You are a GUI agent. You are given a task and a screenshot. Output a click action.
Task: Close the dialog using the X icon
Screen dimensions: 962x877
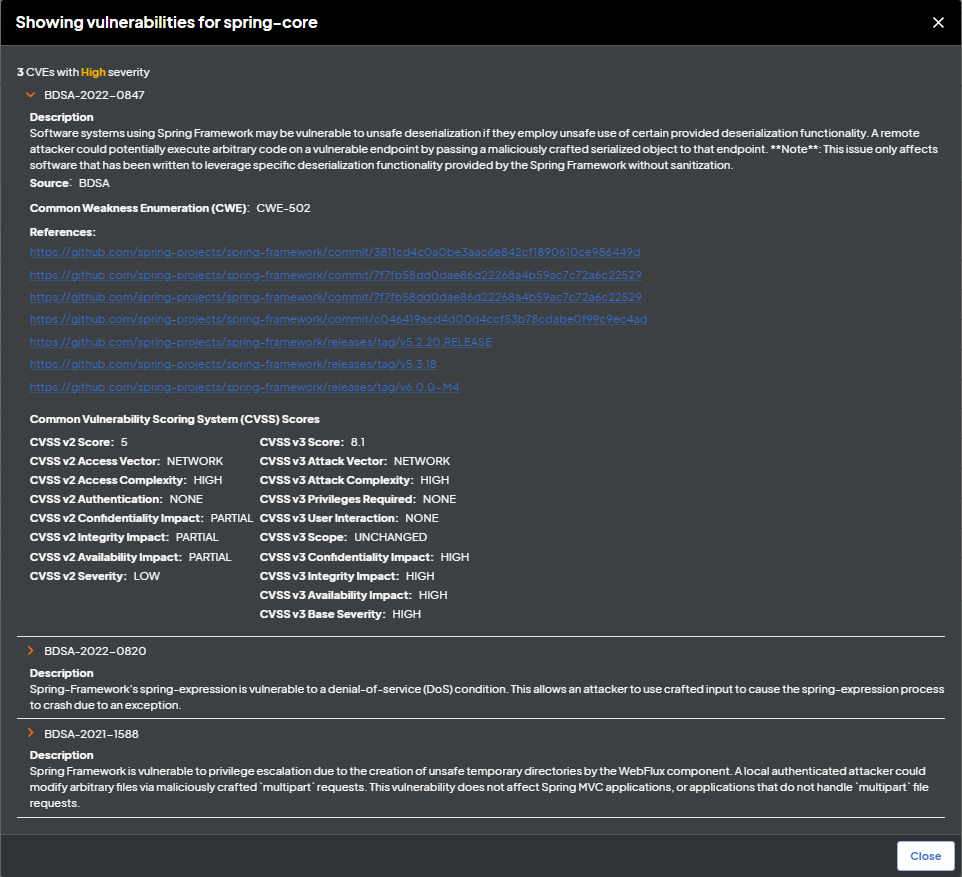click(x=938, y=23)
